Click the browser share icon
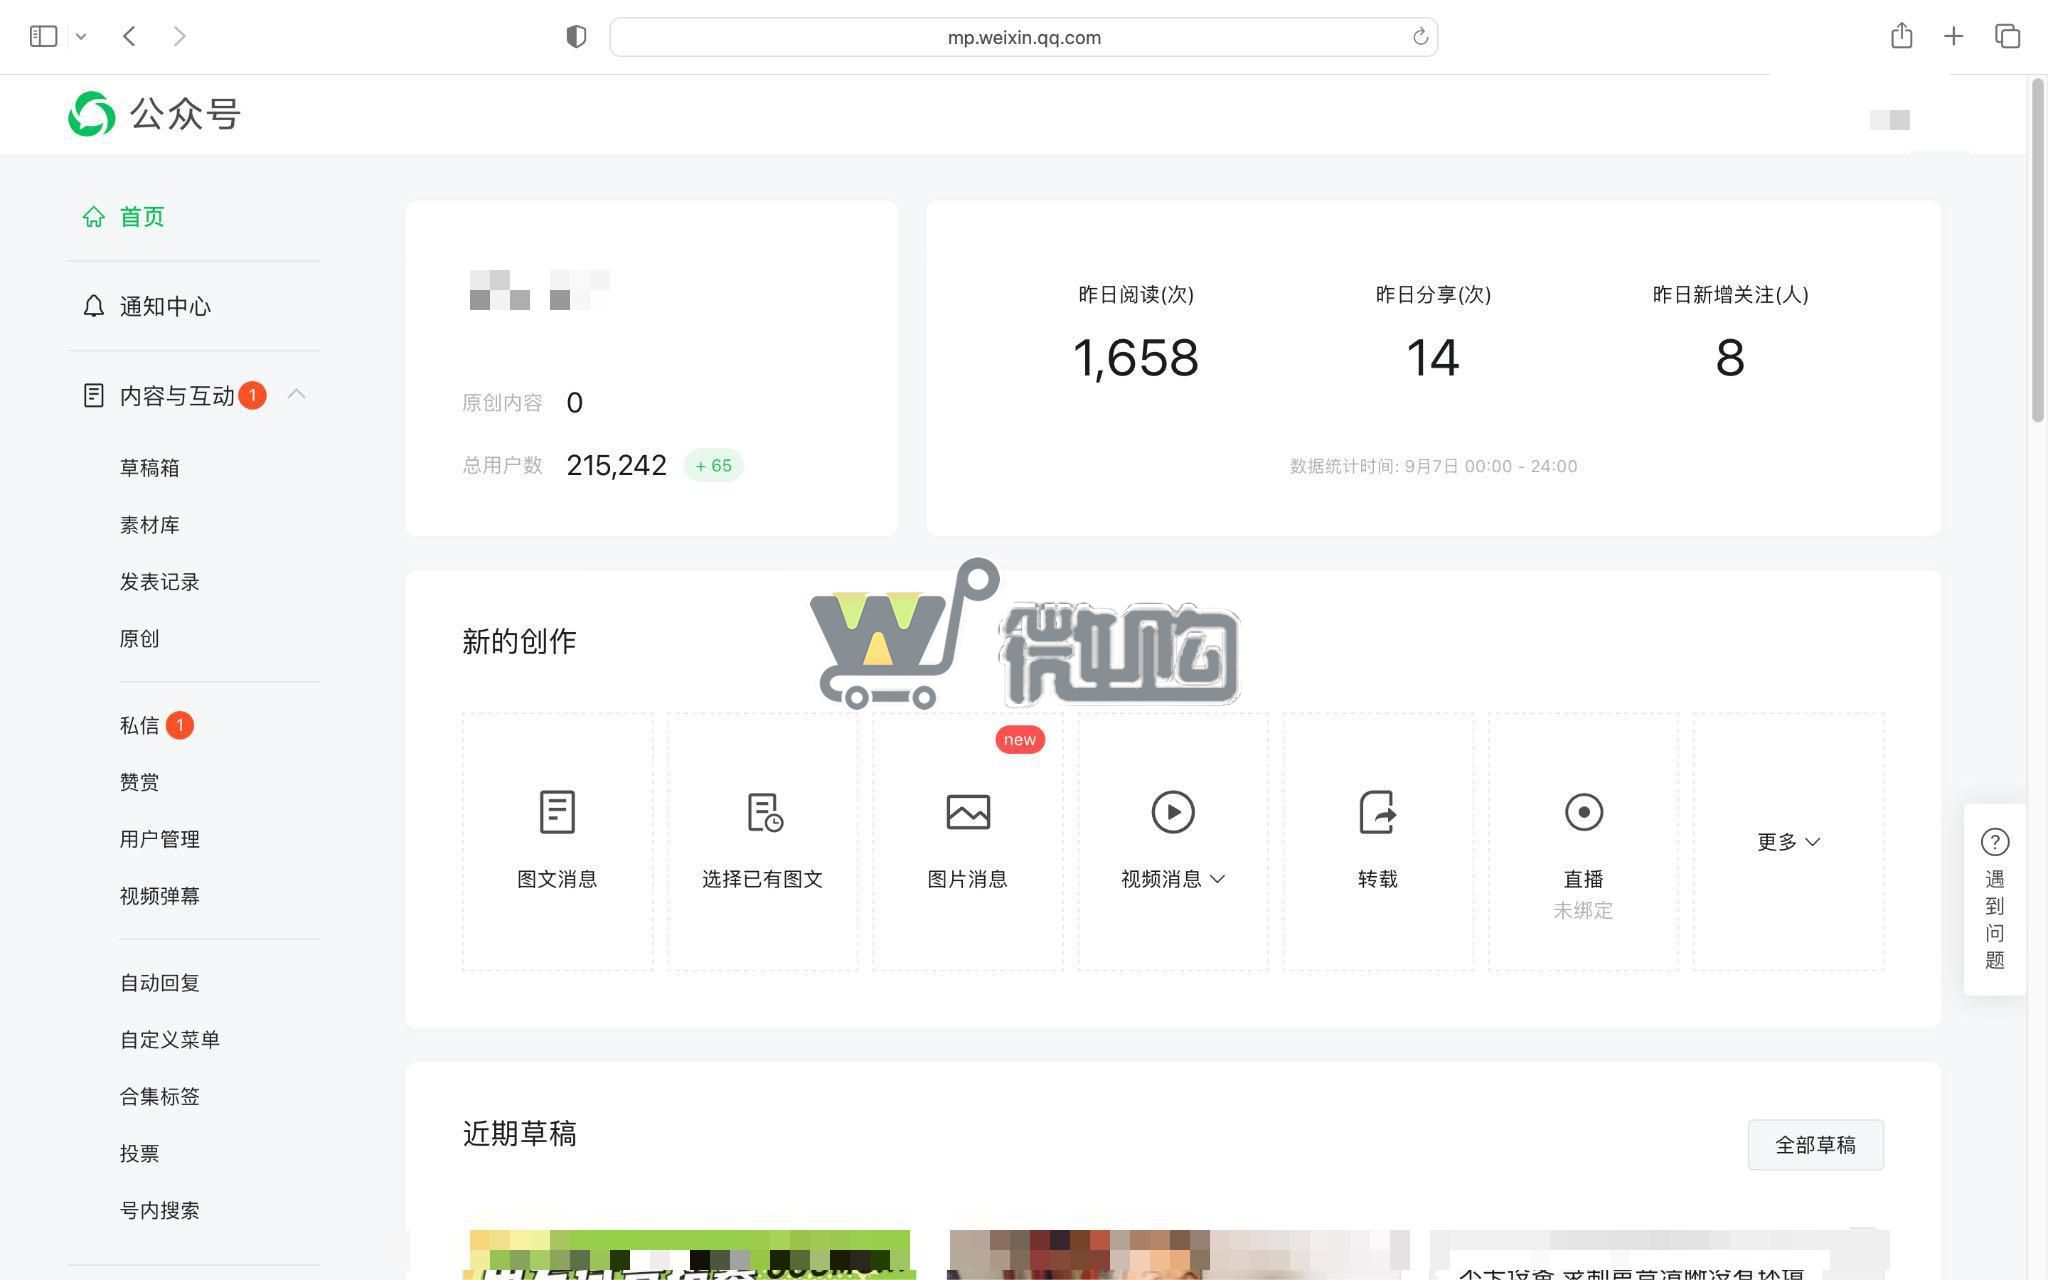This screenshot has width=2048, height=1280. point(1900,36)
